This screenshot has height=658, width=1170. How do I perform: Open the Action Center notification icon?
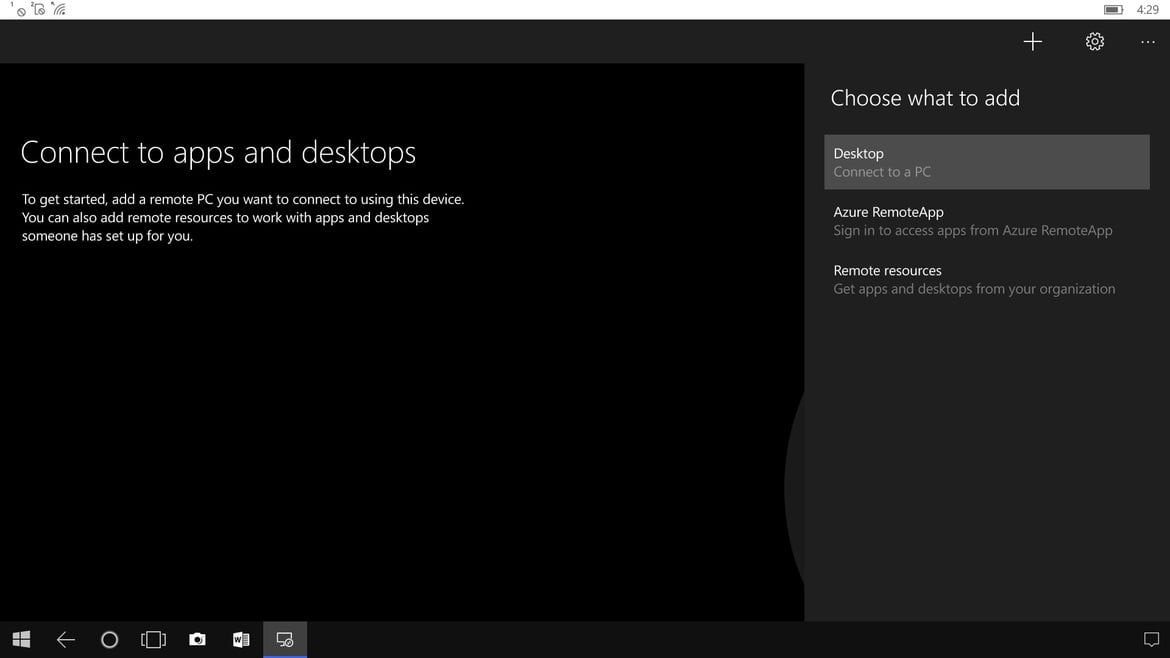tap(1151, 639)
